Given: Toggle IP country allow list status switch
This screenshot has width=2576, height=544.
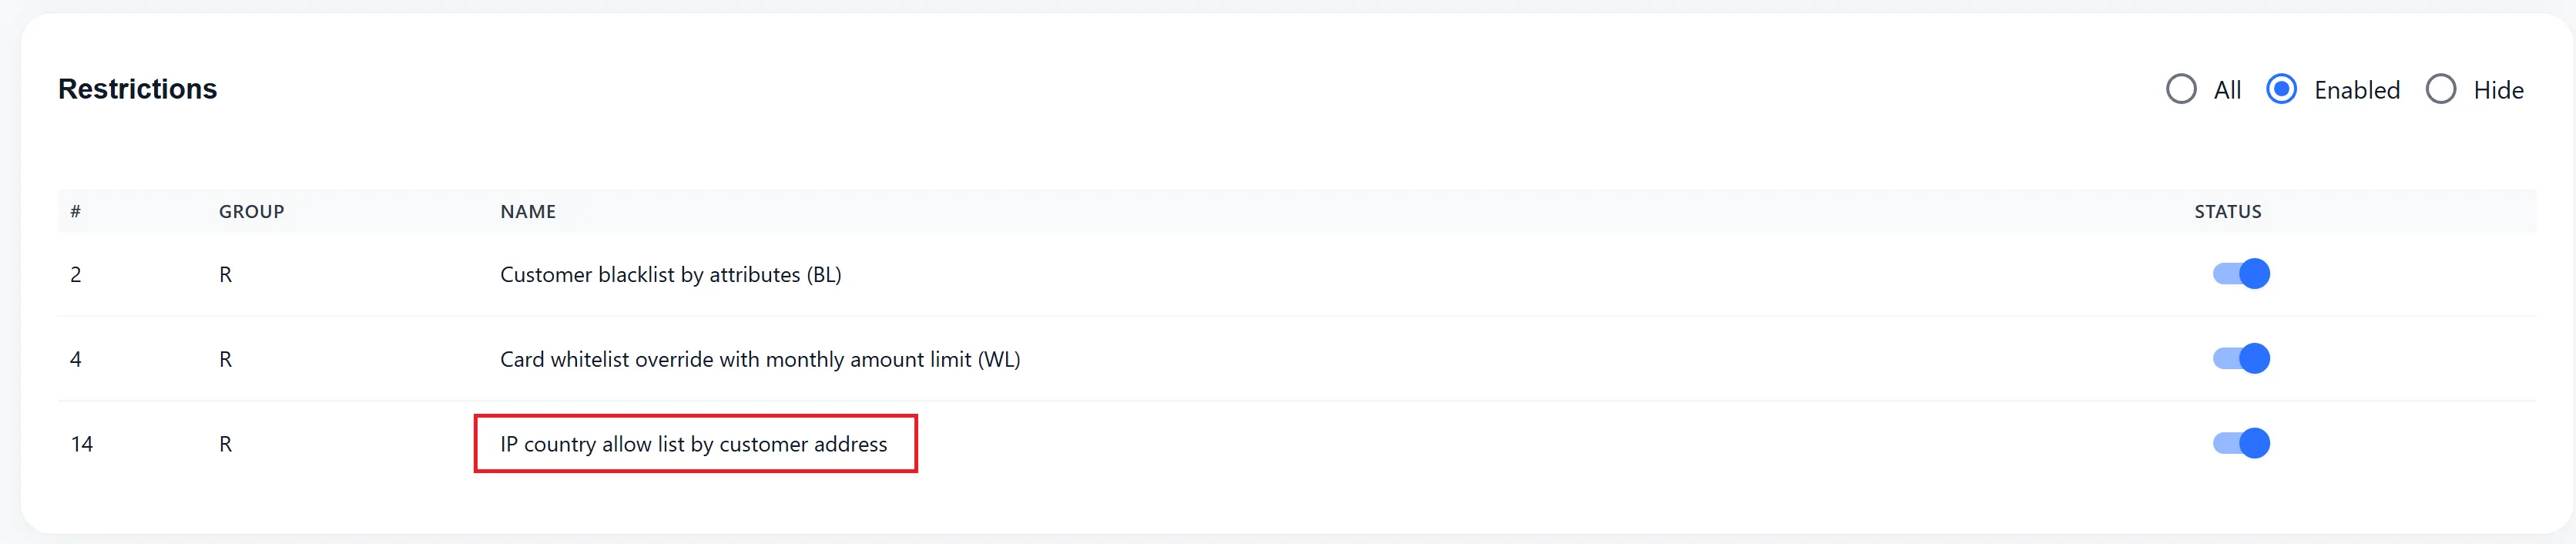Looking at the screenshot, I should coord(2241,443).
